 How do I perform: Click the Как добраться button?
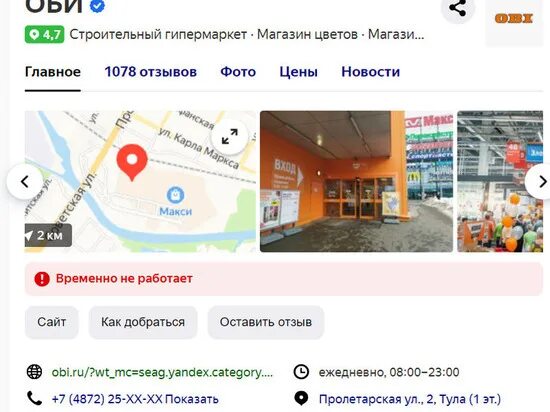[x=143, y=322]
